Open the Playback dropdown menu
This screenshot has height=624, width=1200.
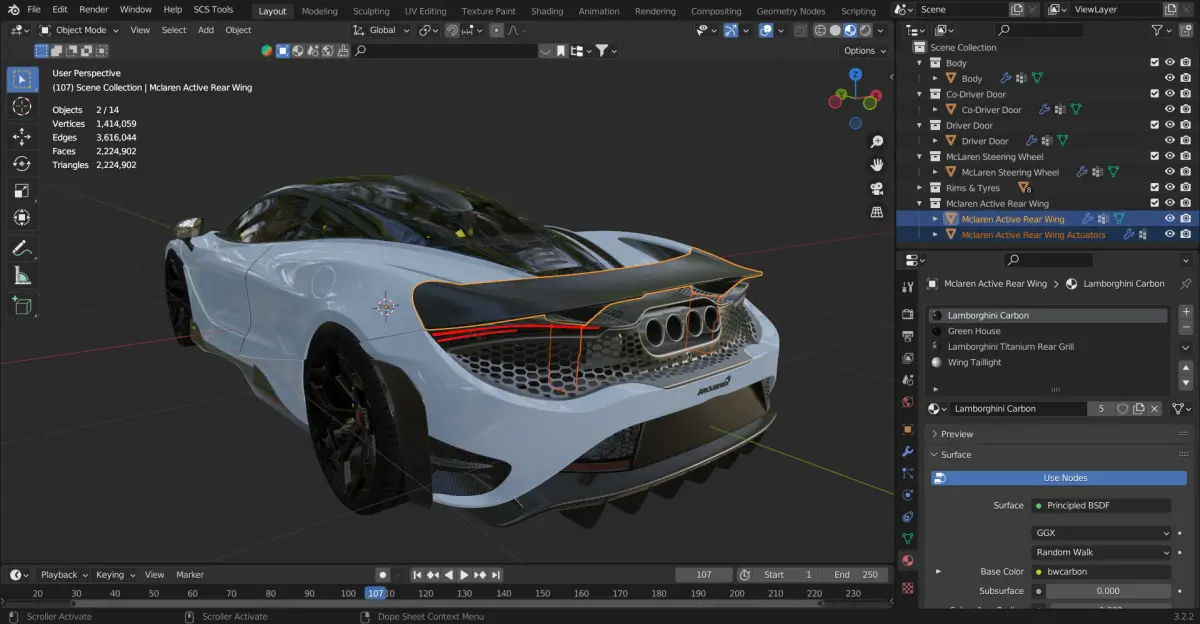click(64, 575)
